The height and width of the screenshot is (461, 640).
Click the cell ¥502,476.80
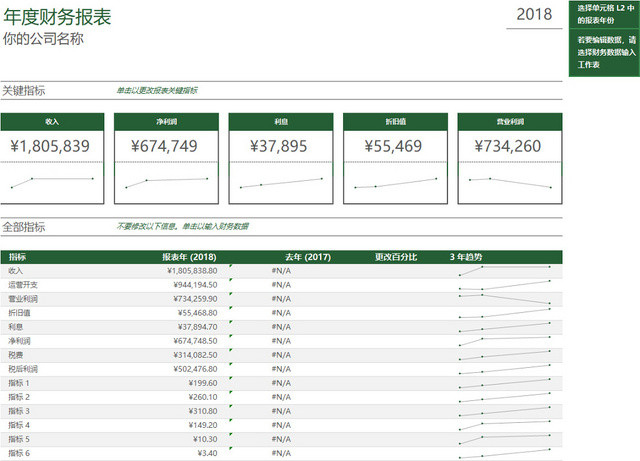point(195,369)
